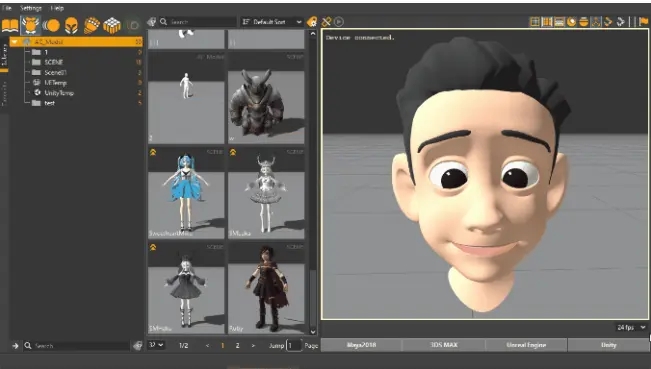Select page 1 in pagination
651x369 pixels.
point(223,345)
